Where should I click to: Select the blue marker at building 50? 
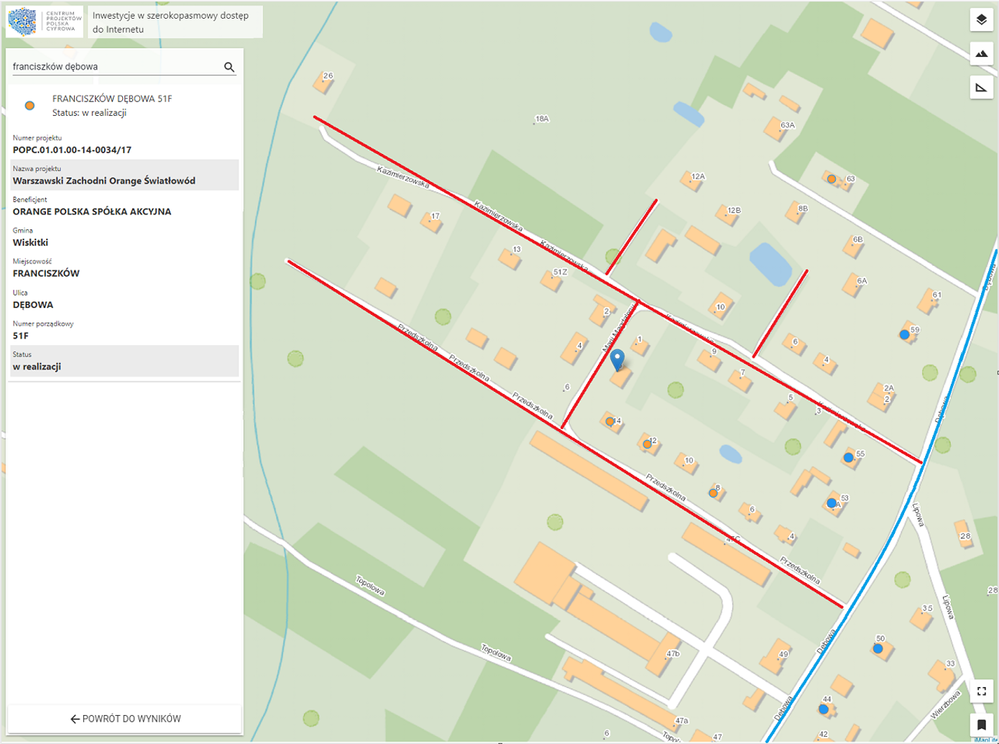pos(877,648)
